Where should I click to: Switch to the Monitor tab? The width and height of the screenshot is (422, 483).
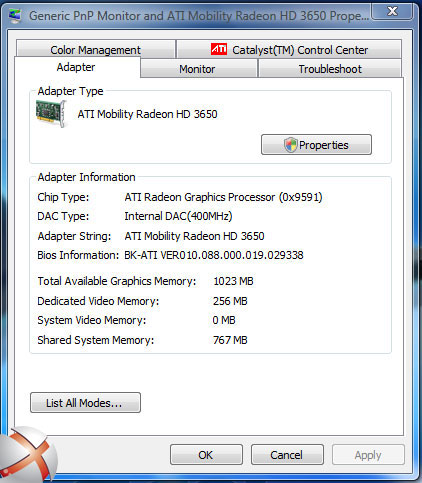click(x=199, y=68)
